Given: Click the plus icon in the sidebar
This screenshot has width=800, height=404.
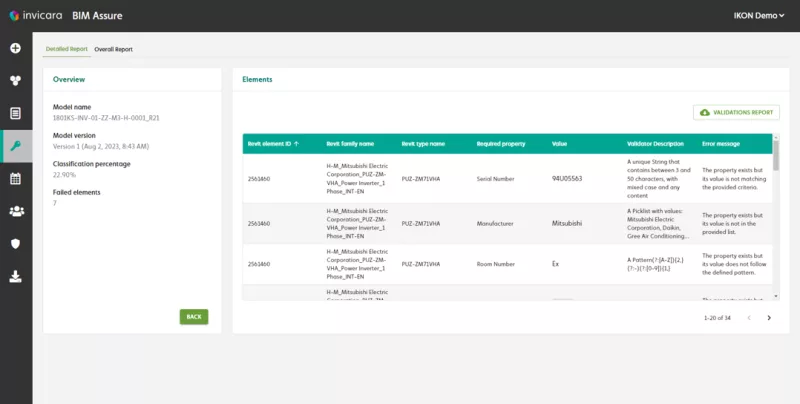Looking at the screenshot, I should point(15,48).
